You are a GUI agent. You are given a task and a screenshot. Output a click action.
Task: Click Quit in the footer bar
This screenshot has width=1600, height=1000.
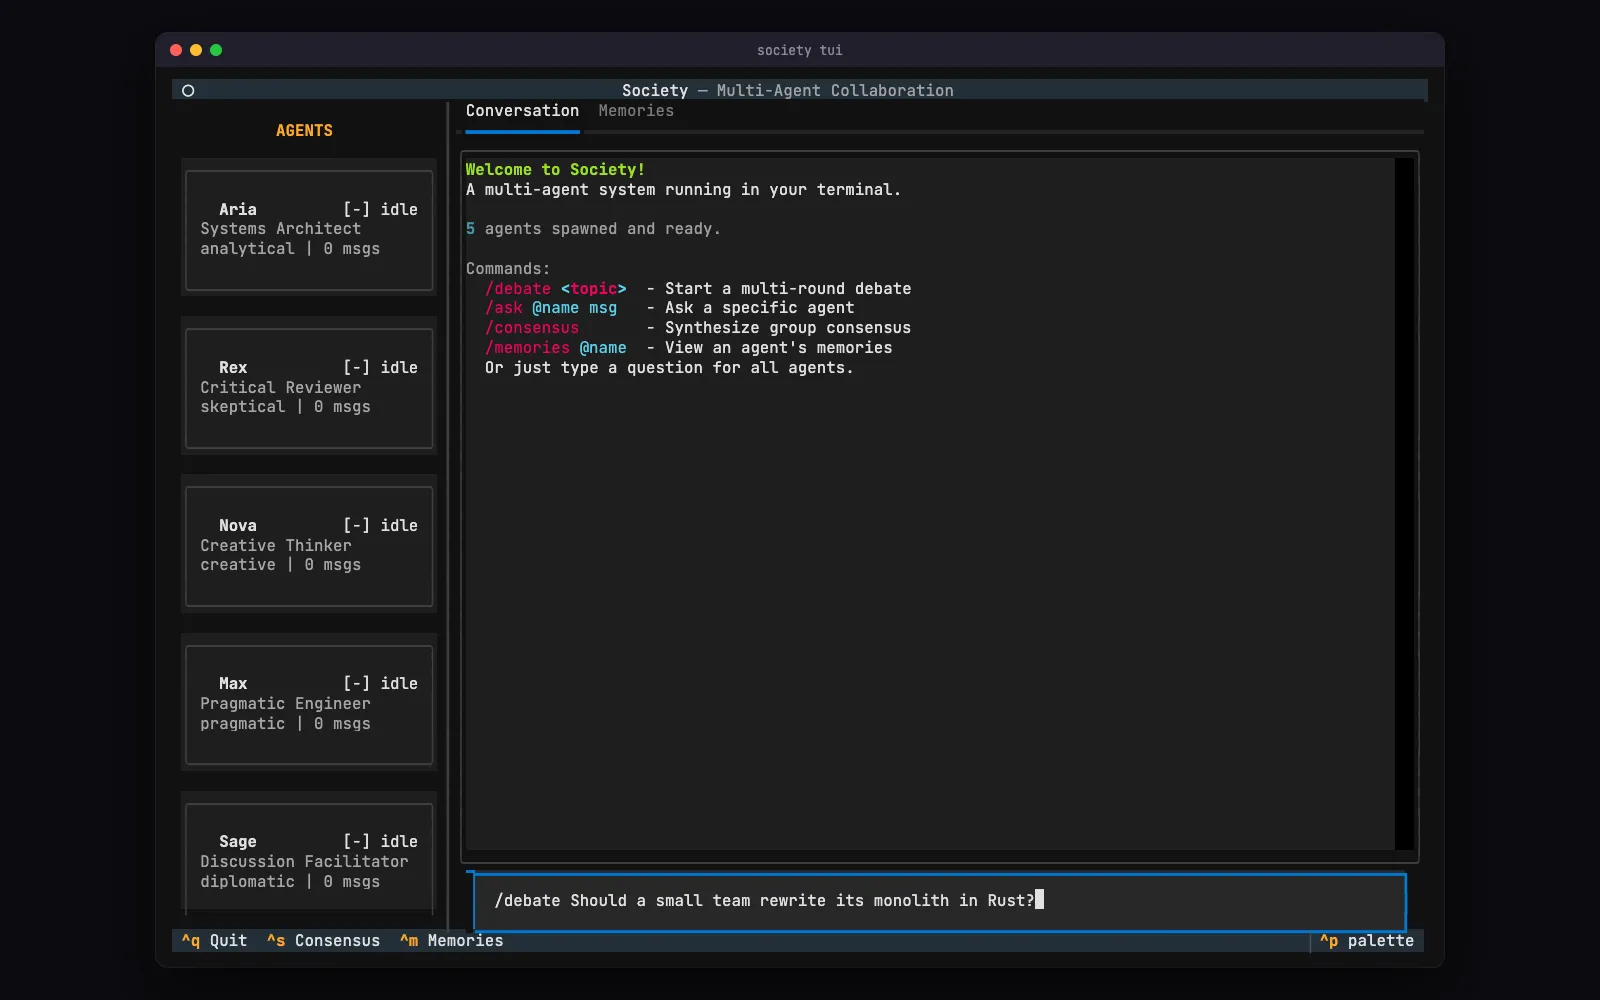click(x=214, y=941)
